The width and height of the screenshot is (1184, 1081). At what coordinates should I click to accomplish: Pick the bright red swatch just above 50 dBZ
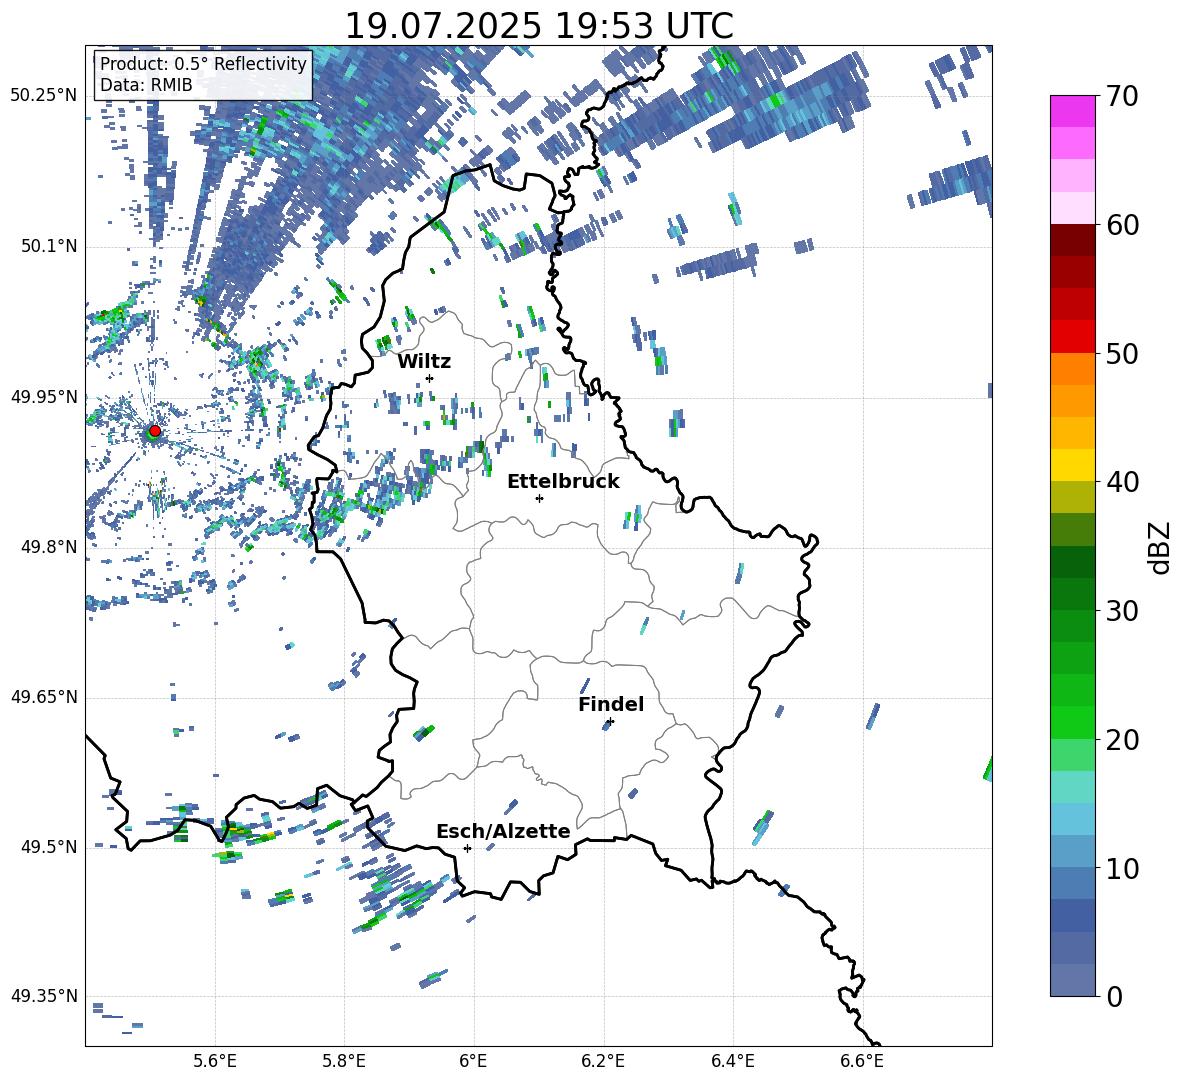[x=1072, y=337]
